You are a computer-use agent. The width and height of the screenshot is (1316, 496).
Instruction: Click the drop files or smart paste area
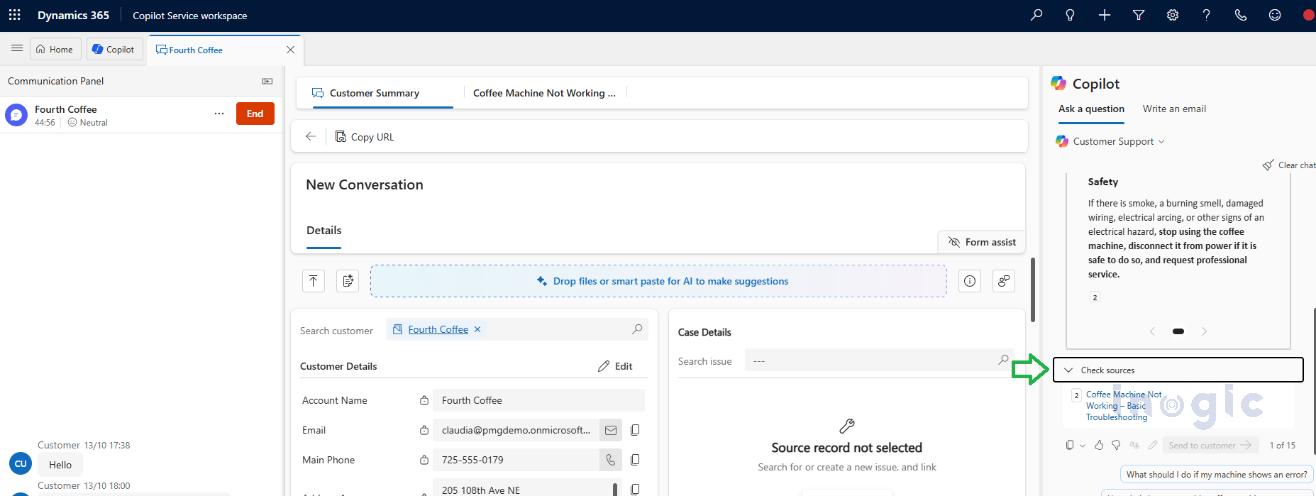tap(658, 281)
